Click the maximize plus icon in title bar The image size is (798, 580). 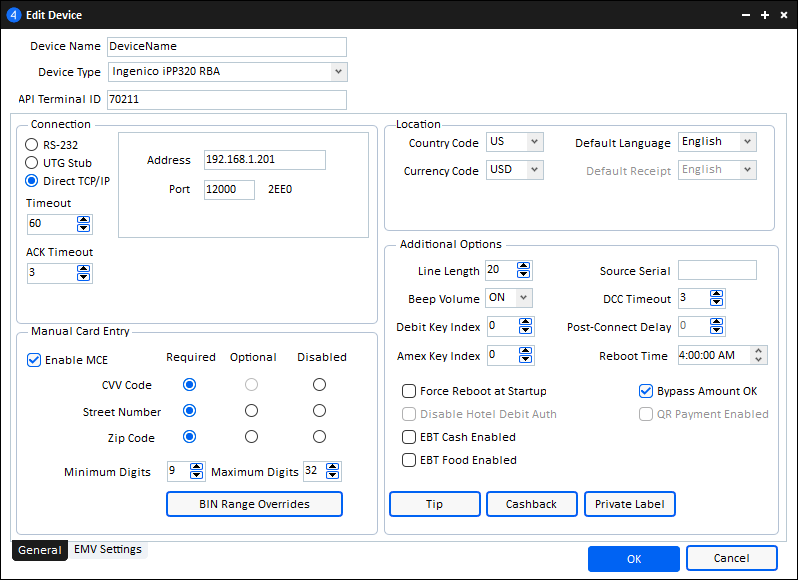click(765, 15)
